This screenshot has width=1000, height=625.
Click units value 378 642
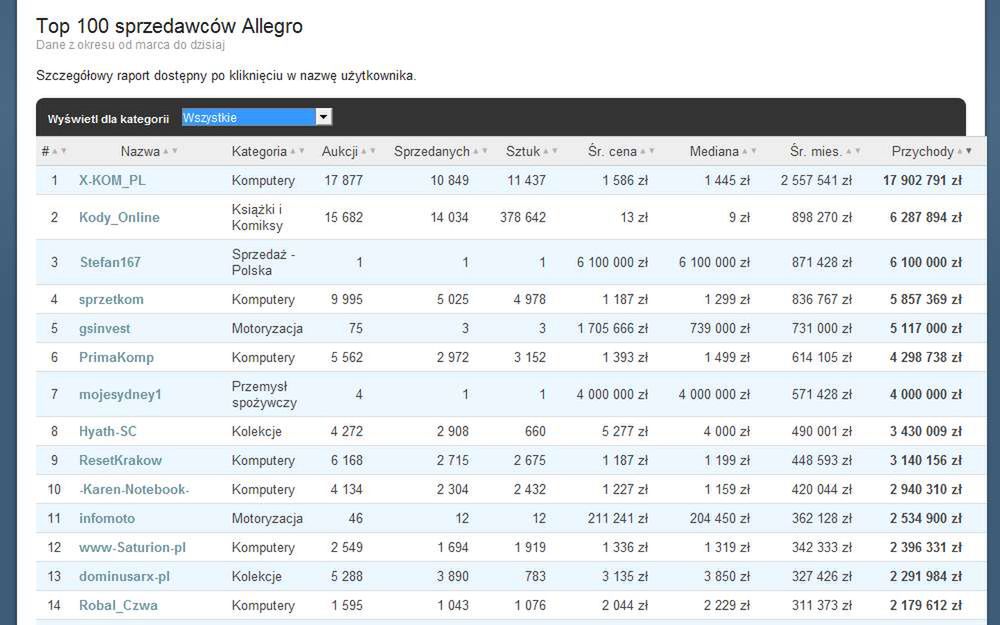pos(523,217)
